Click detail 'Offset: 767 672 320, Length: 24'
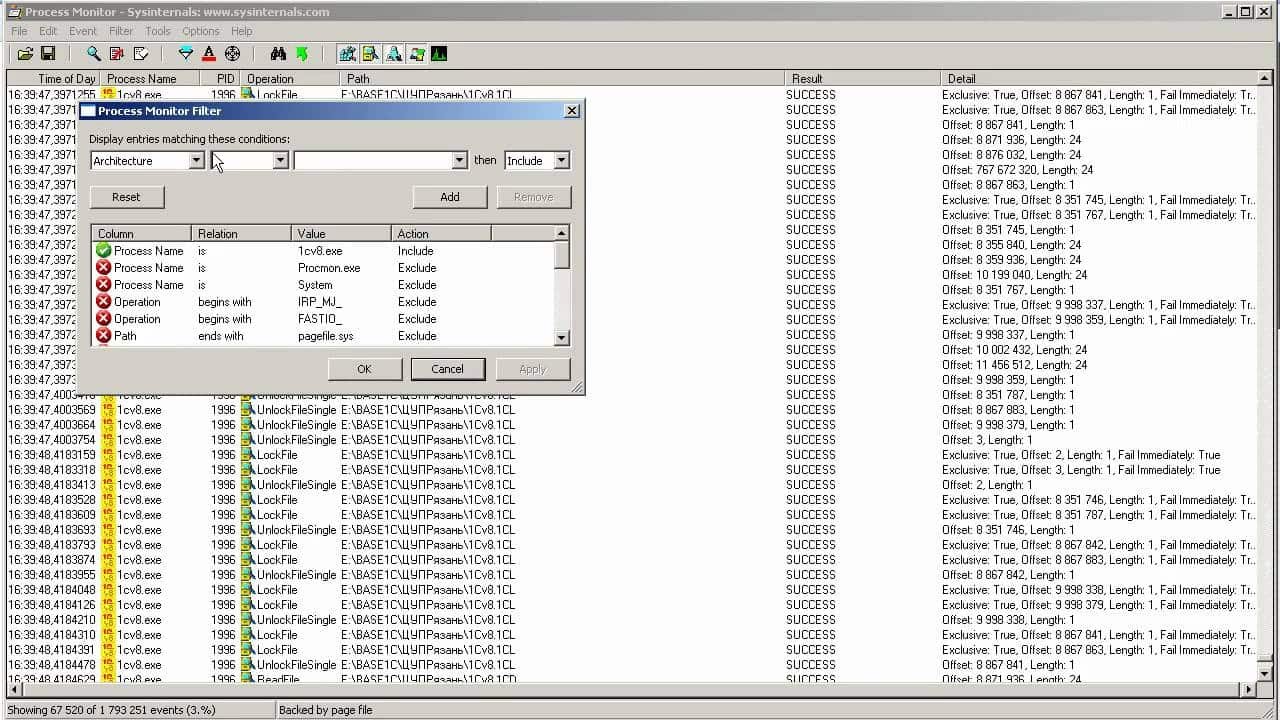The width and height of the screenshot is (1280, 720). (1017, 170)
